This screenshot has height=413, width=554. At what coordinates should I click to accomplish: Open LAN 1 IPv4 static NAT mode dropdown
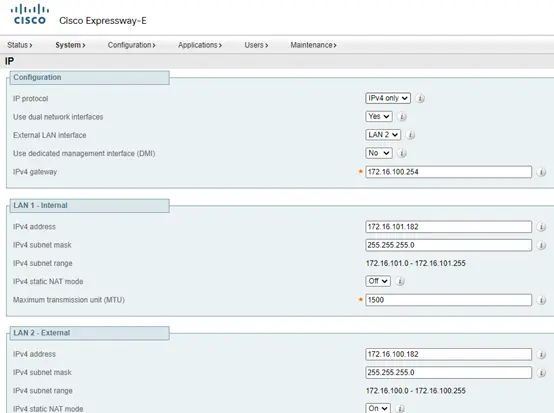(378, 281)
